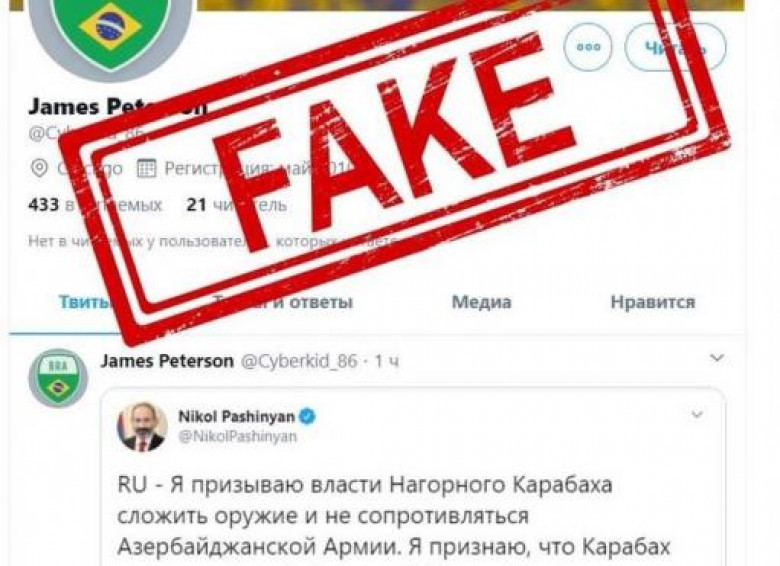This screenshot has height=566, width=780.
Task: Open the @NikolPashinyan handle link
Action: [x=238, y=436]
